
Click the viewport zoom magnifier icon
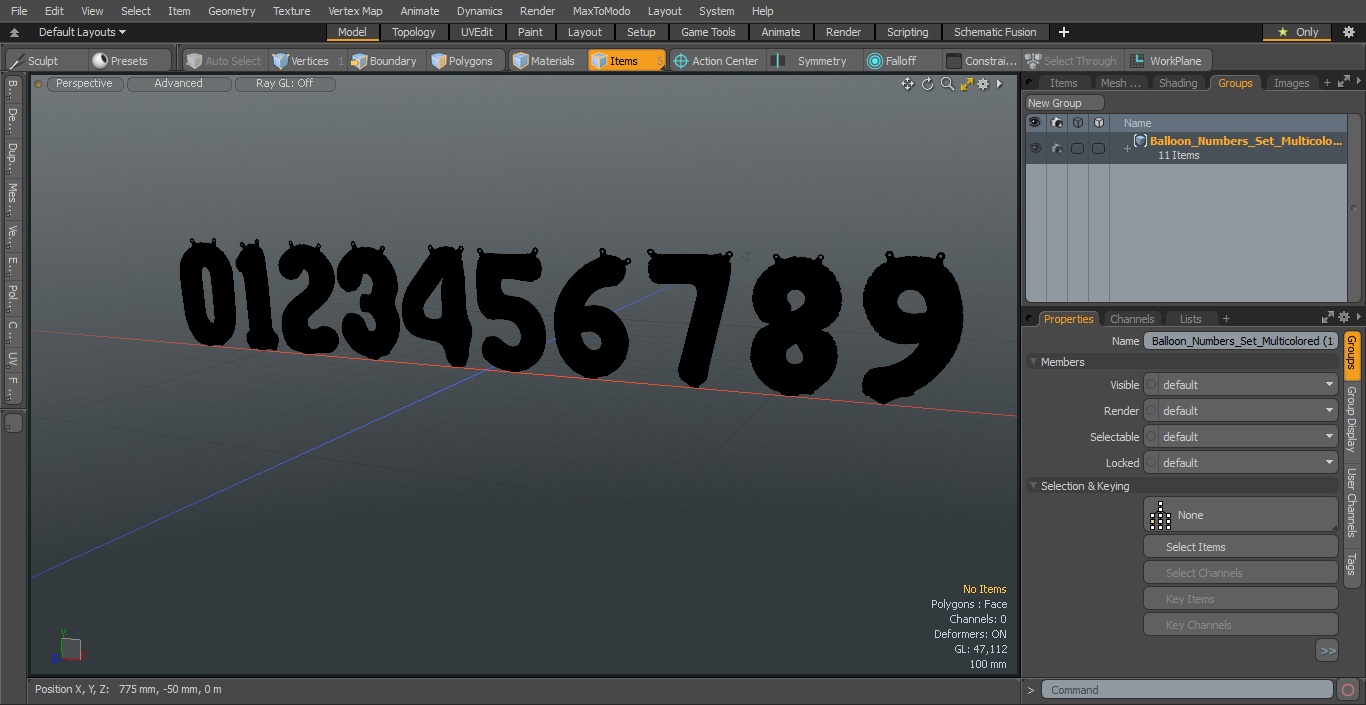947,84
